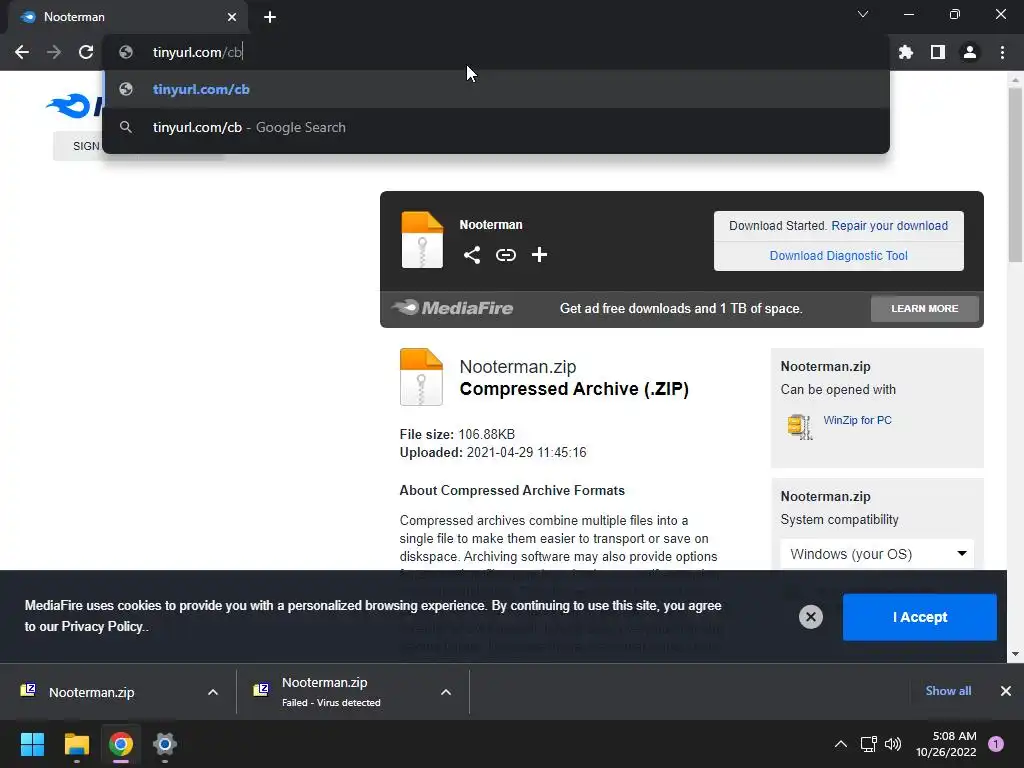Expand options for failed Nooterman.zip download
This screenshot has height=768, width=1024.
(x=446, y=692)
